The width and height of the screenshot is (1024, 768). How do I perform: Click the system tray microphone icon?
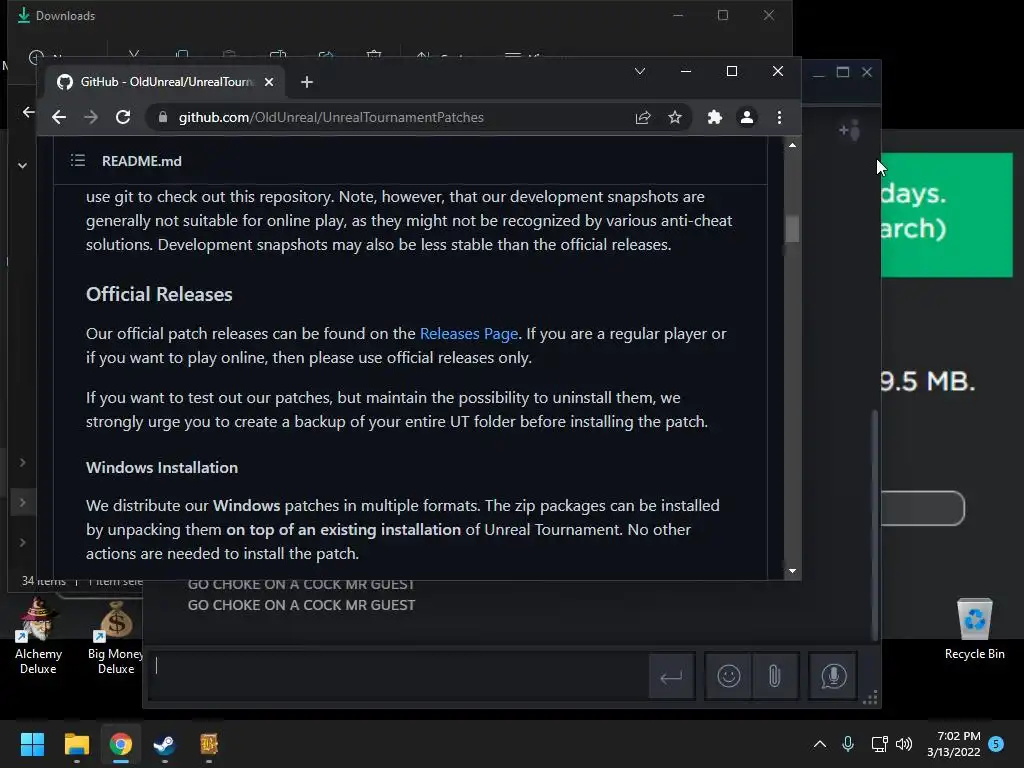848,744
